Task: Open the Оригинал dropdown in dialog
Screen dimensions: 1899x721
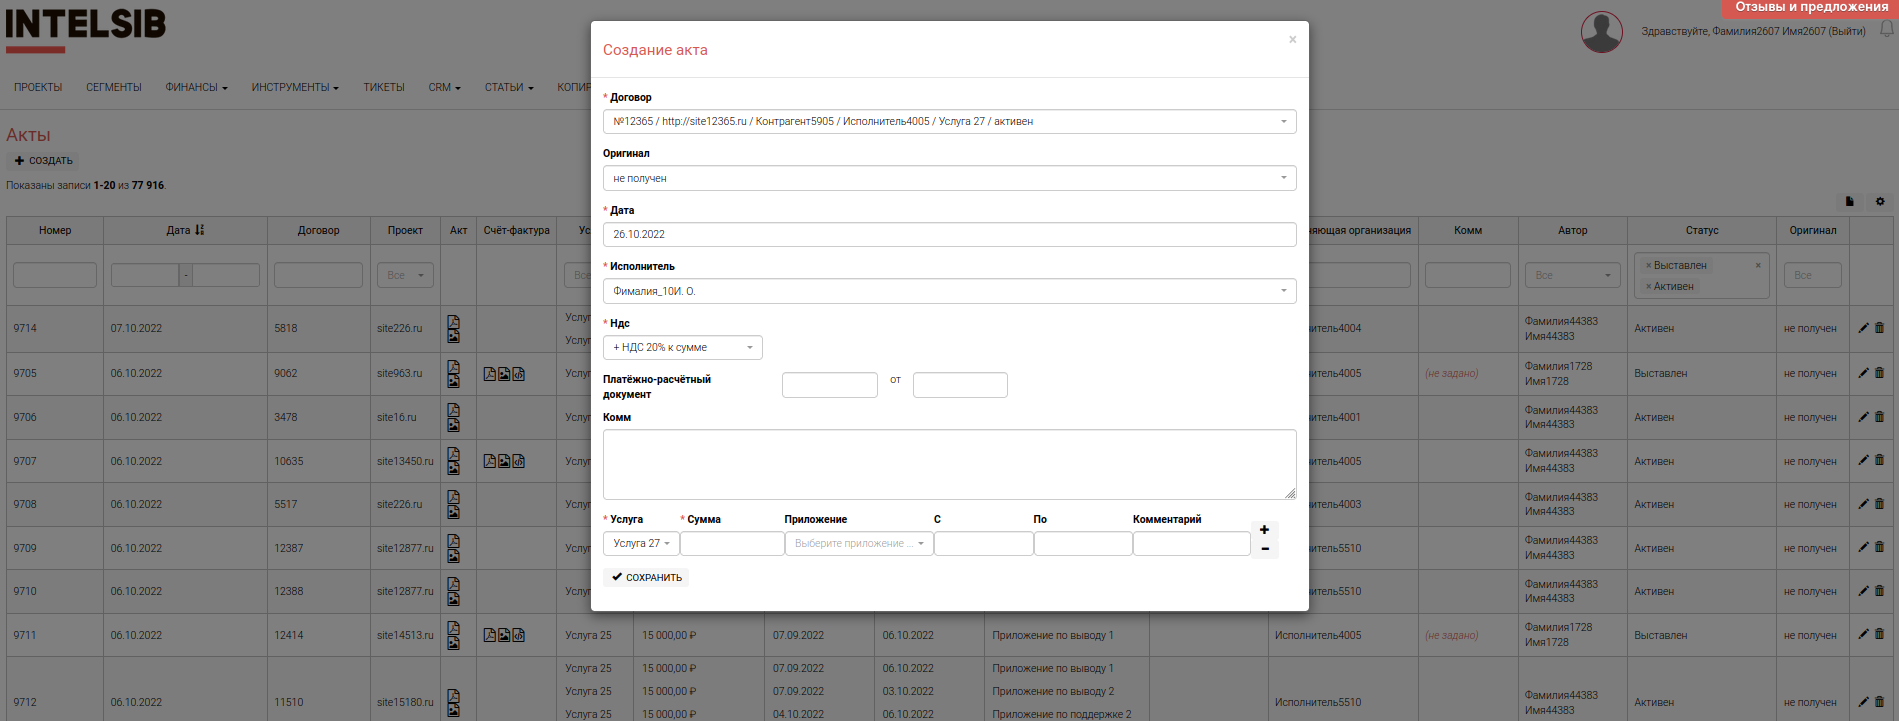Action: (949, 178)
